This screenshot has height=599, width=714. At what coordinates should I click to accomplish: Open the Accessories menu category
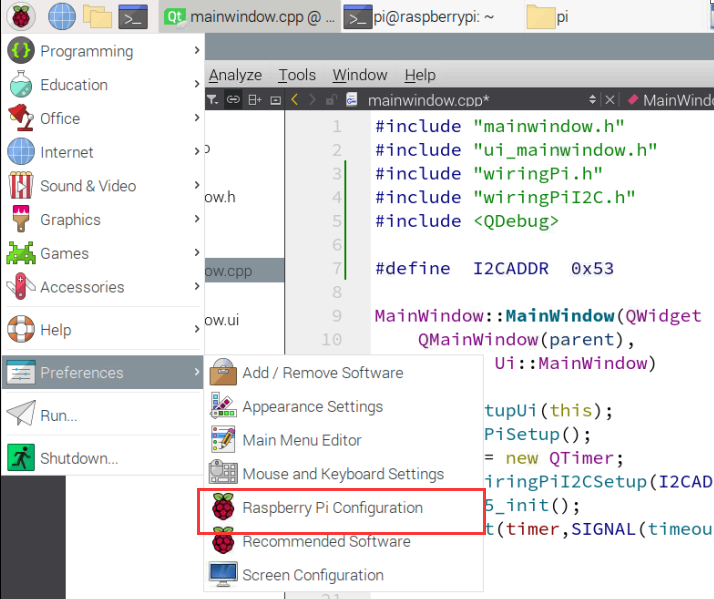tap(103, 287)
